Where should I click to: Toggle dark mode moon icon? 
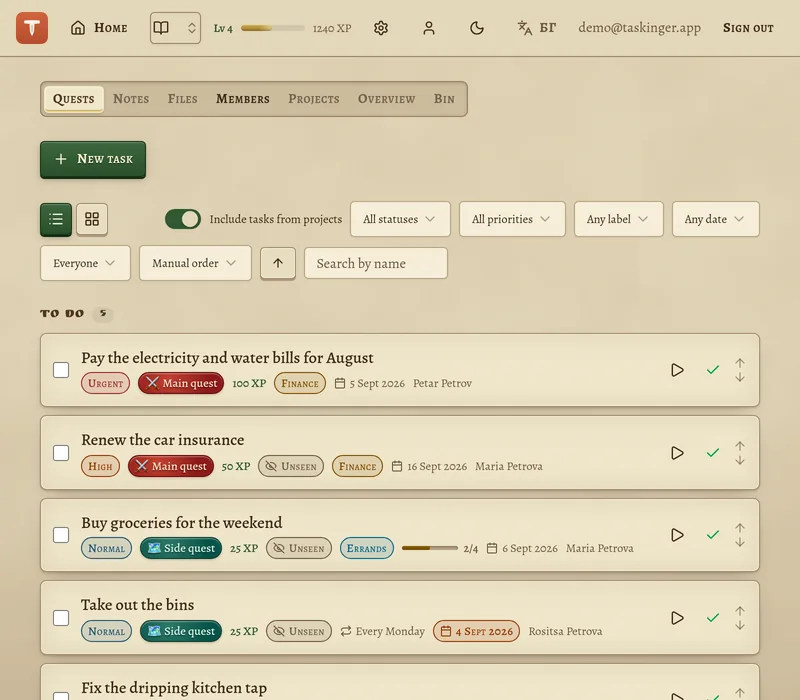(x=477, y=28)
